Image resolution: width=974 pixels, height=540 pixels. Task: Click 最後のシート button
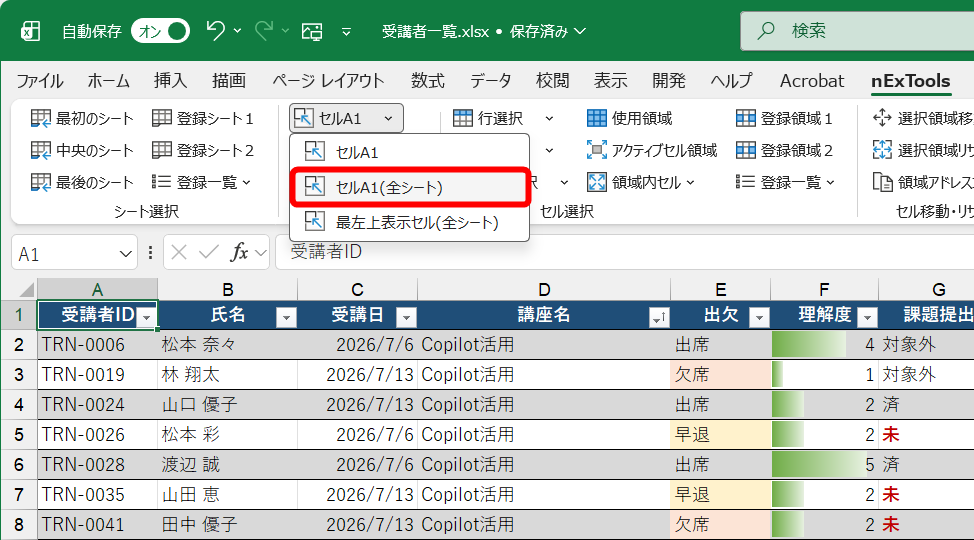[82, 182]
